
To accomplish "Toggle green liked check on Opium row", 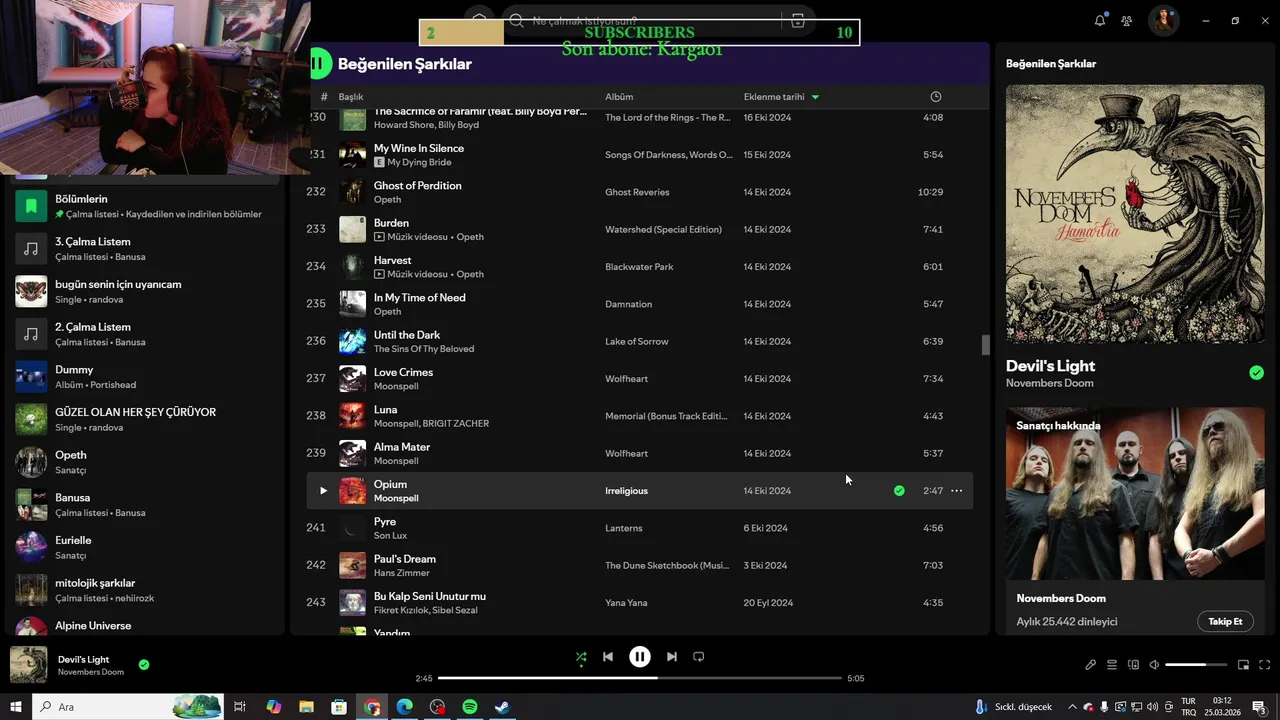I will 899,491.
